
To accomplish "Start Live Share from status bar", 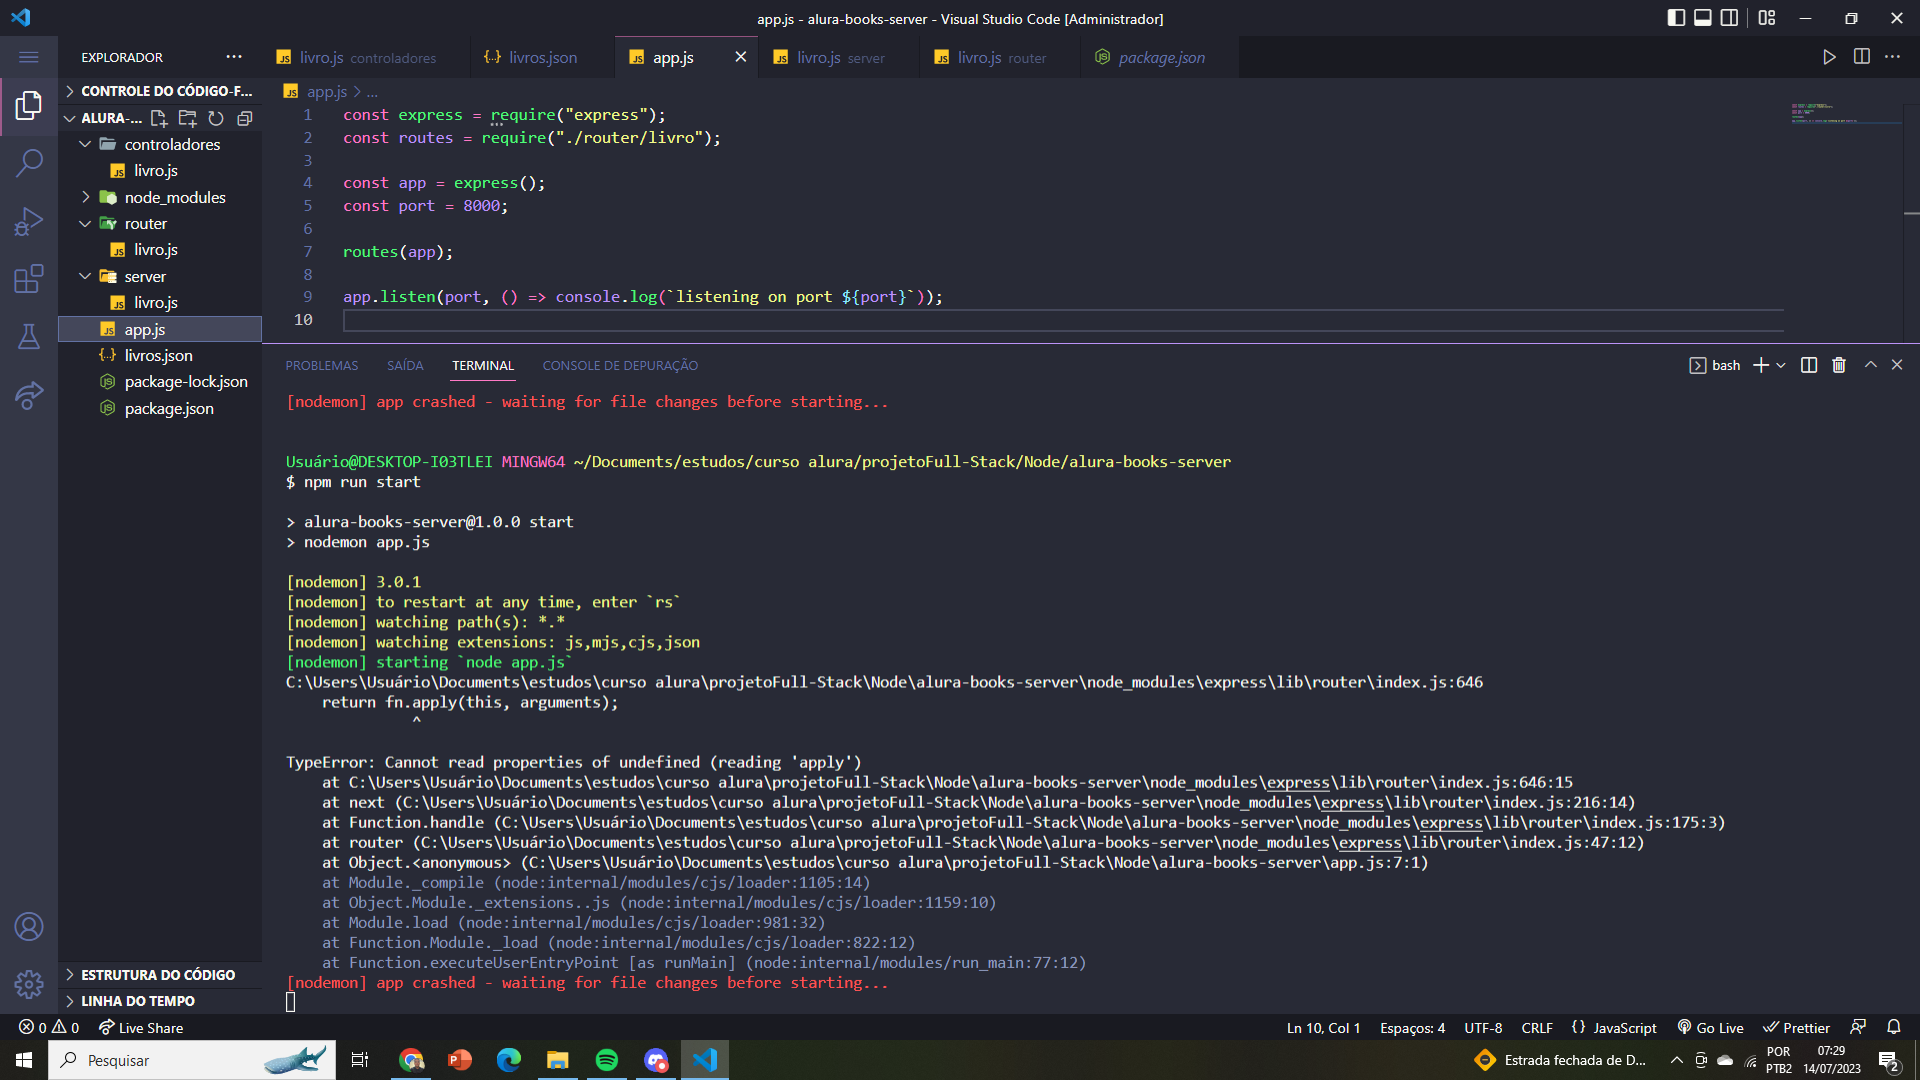I will click(141, 1027).
